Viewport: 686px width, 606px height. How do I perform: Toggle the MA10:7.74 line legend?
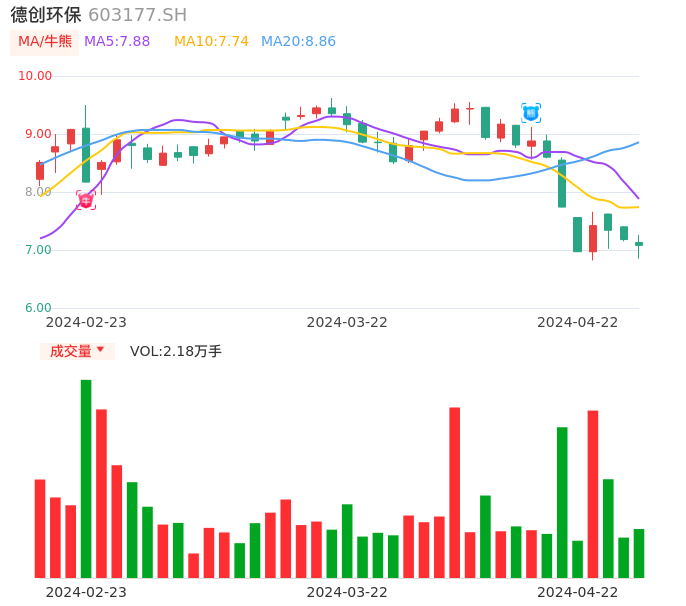211,41
